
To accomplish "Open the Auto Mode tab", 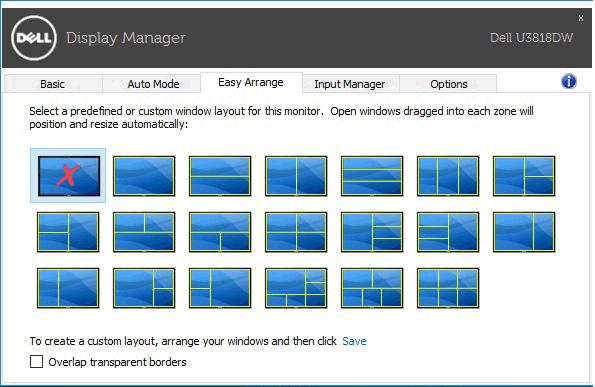I will 153,84.
